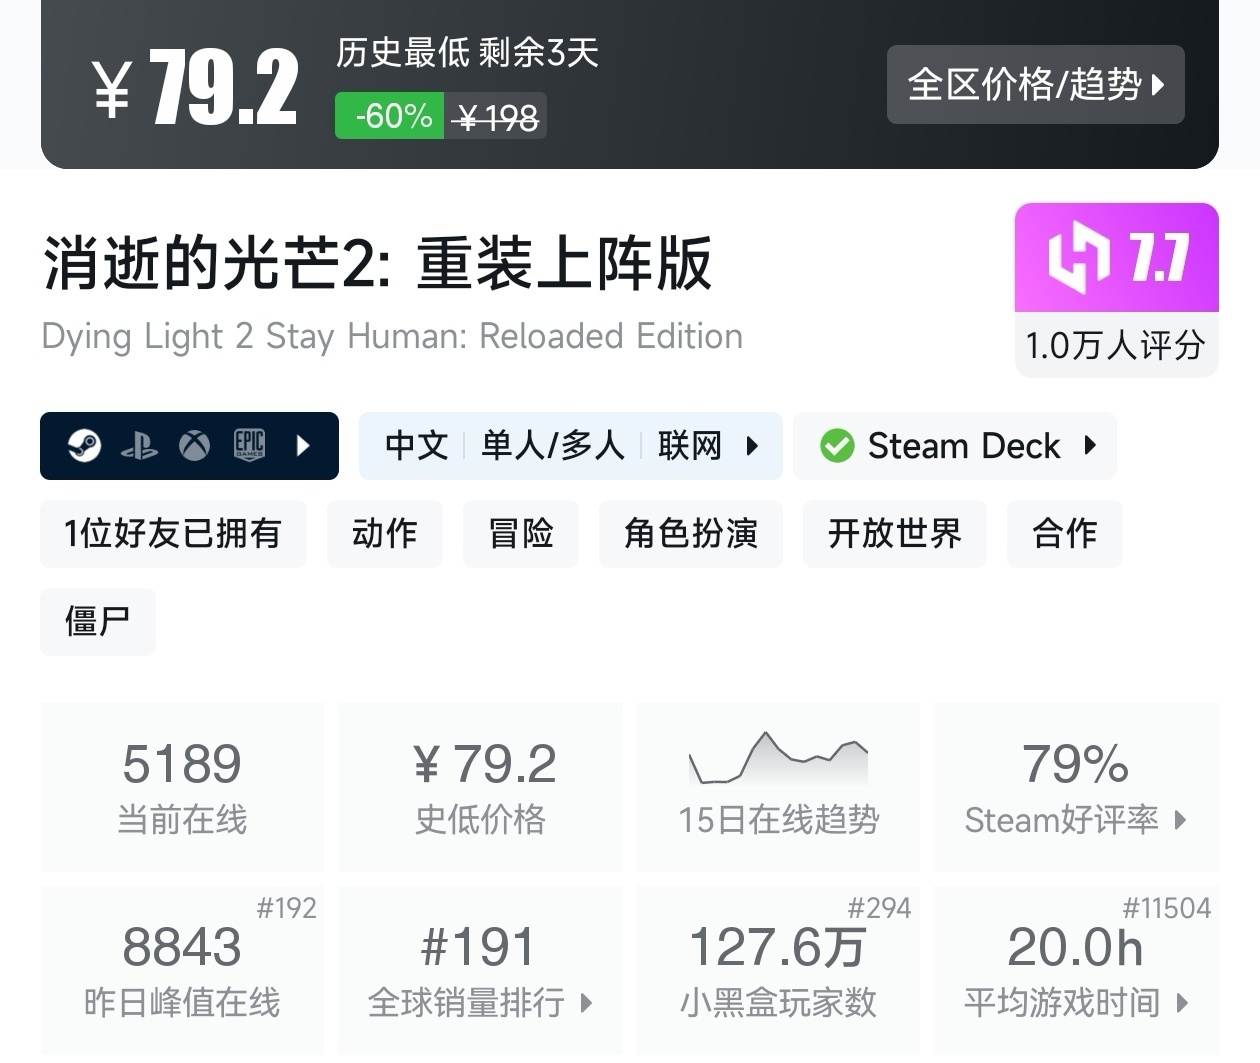Click the Steam platform icon

[x=84, y=445]
